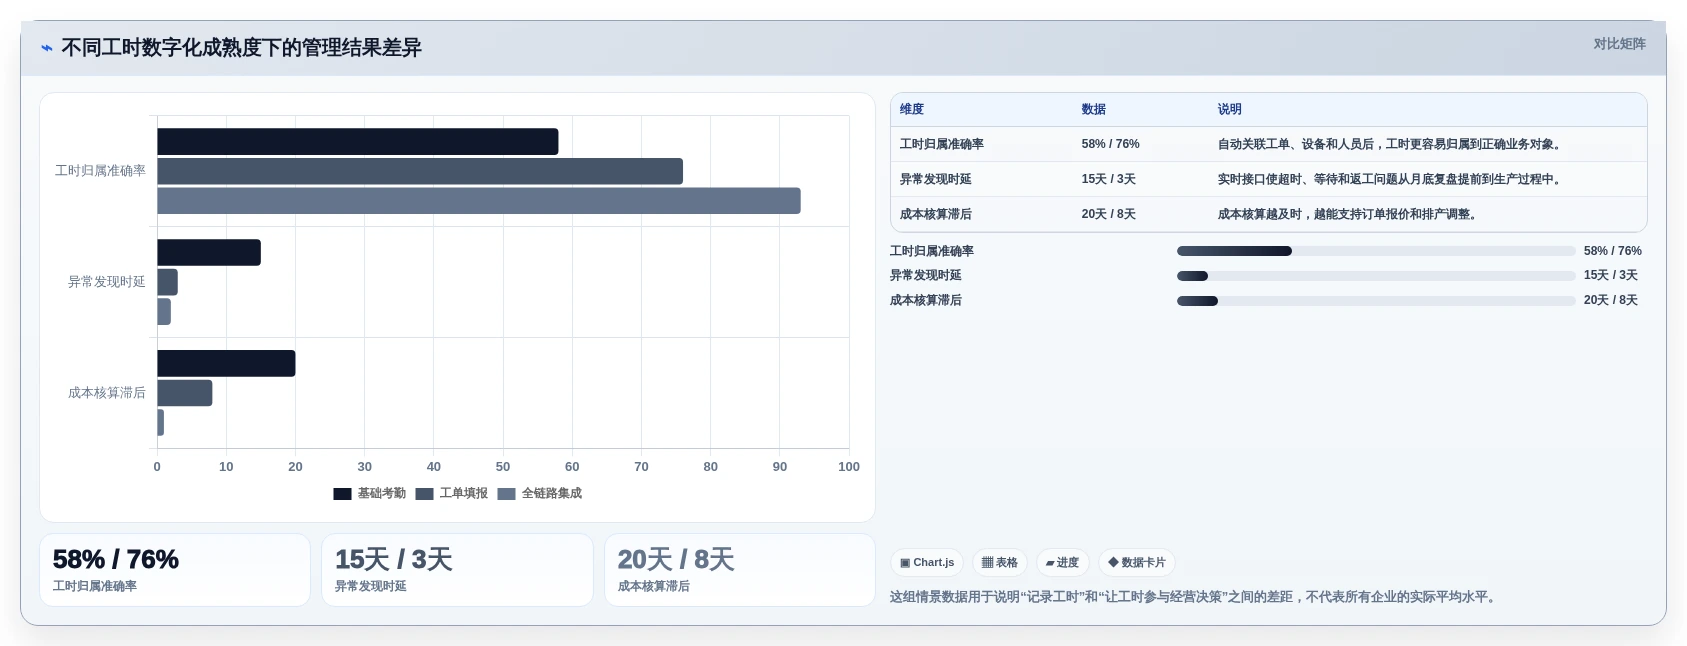The width and height of the screenshot is (1687, 646).
Task: Click the x-axis tick label 50
Action: 503,467
